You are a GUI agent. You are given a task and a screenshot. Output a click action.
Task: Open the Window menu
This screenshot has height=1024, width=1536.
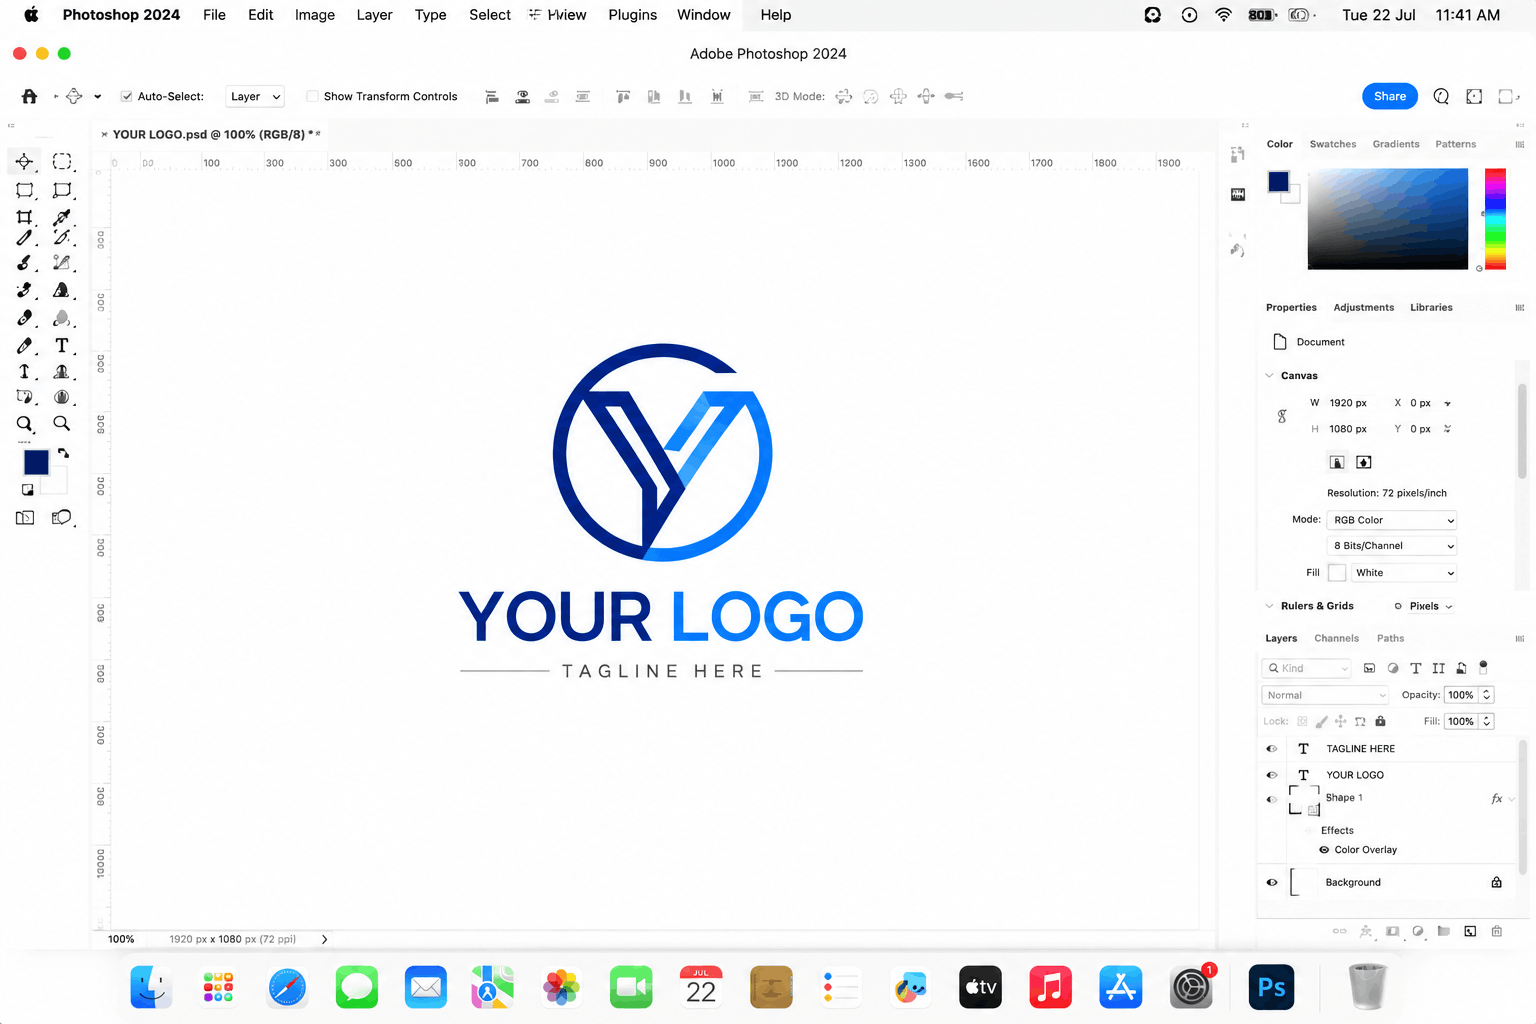pyautogui.click(x=704, y=15)
